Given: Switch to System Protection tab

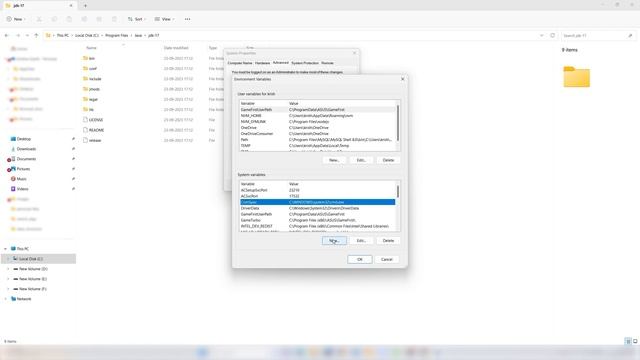Looking at the screenshot, I should pos(305,63).
